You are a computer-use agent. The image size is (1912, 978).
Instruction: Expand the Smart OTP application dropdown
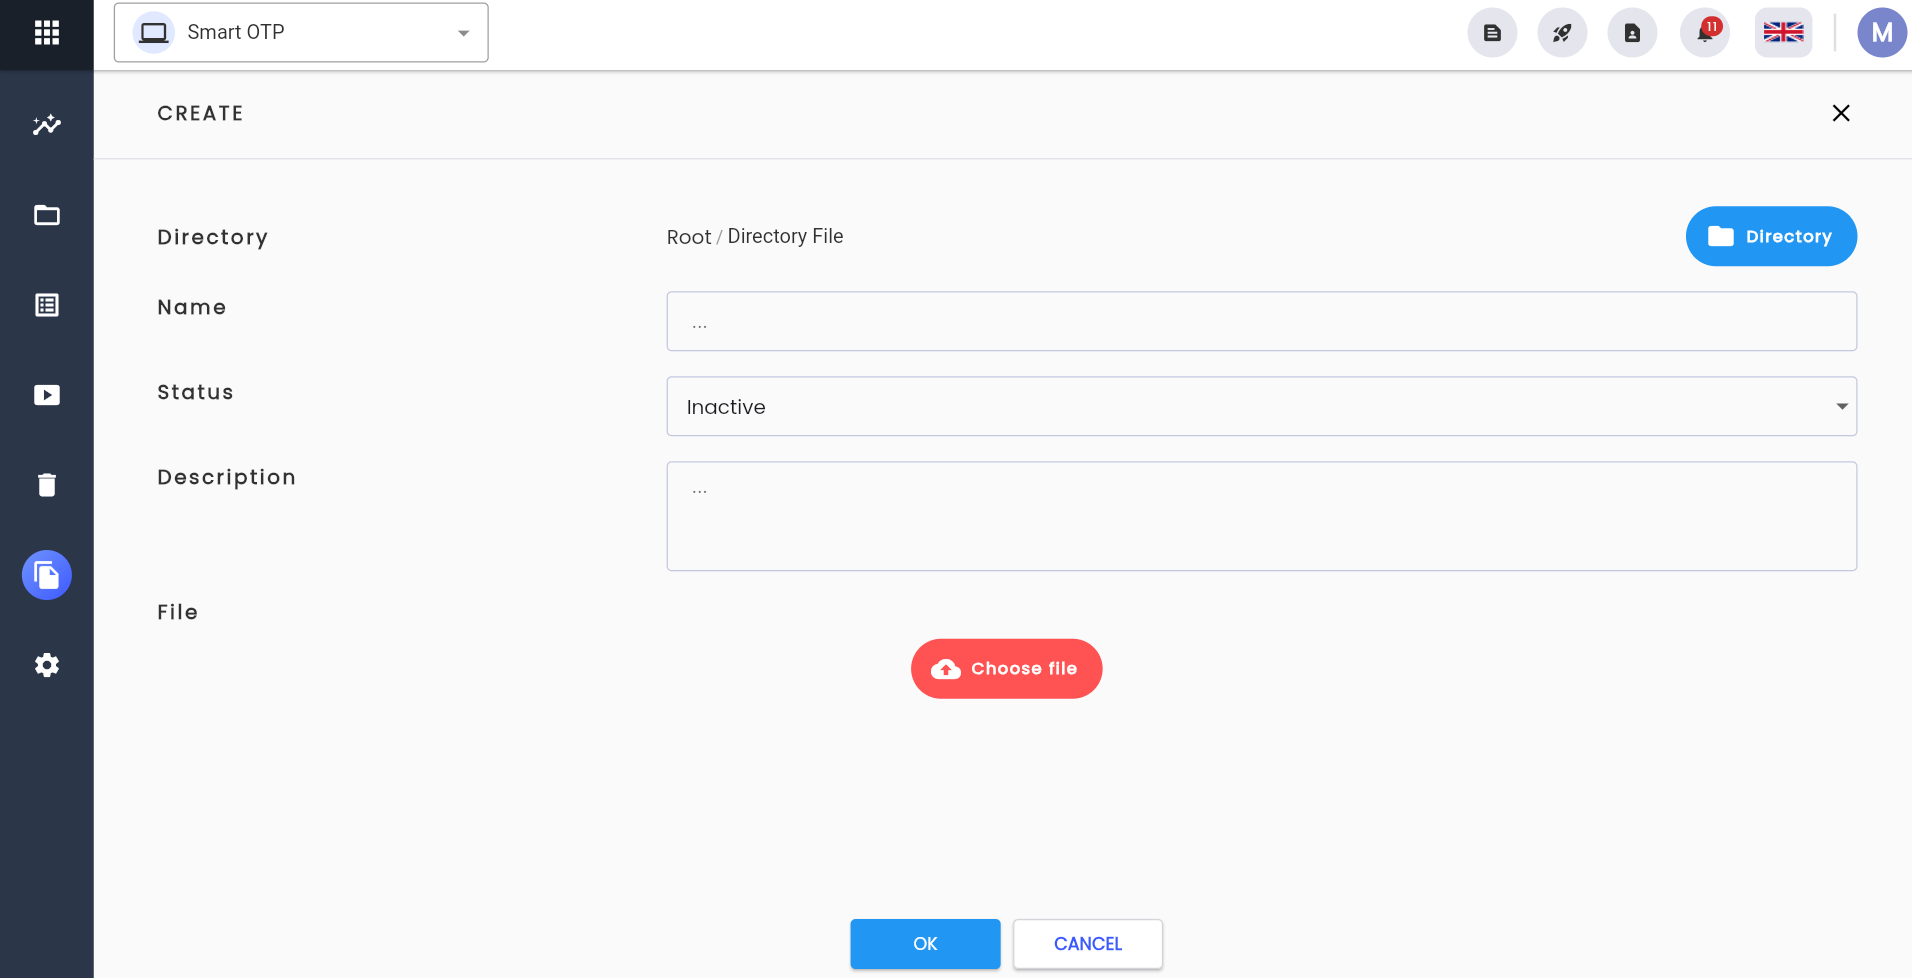301,33
